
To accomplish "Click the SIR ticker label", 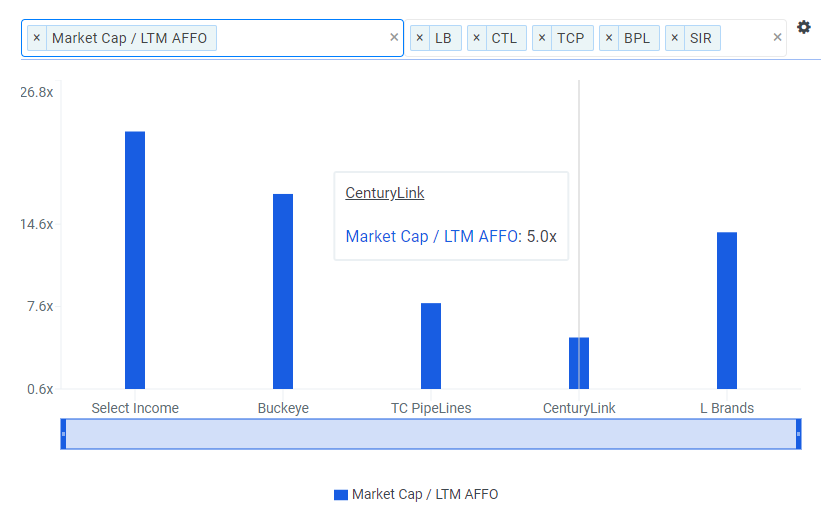I will pos(701,38).
